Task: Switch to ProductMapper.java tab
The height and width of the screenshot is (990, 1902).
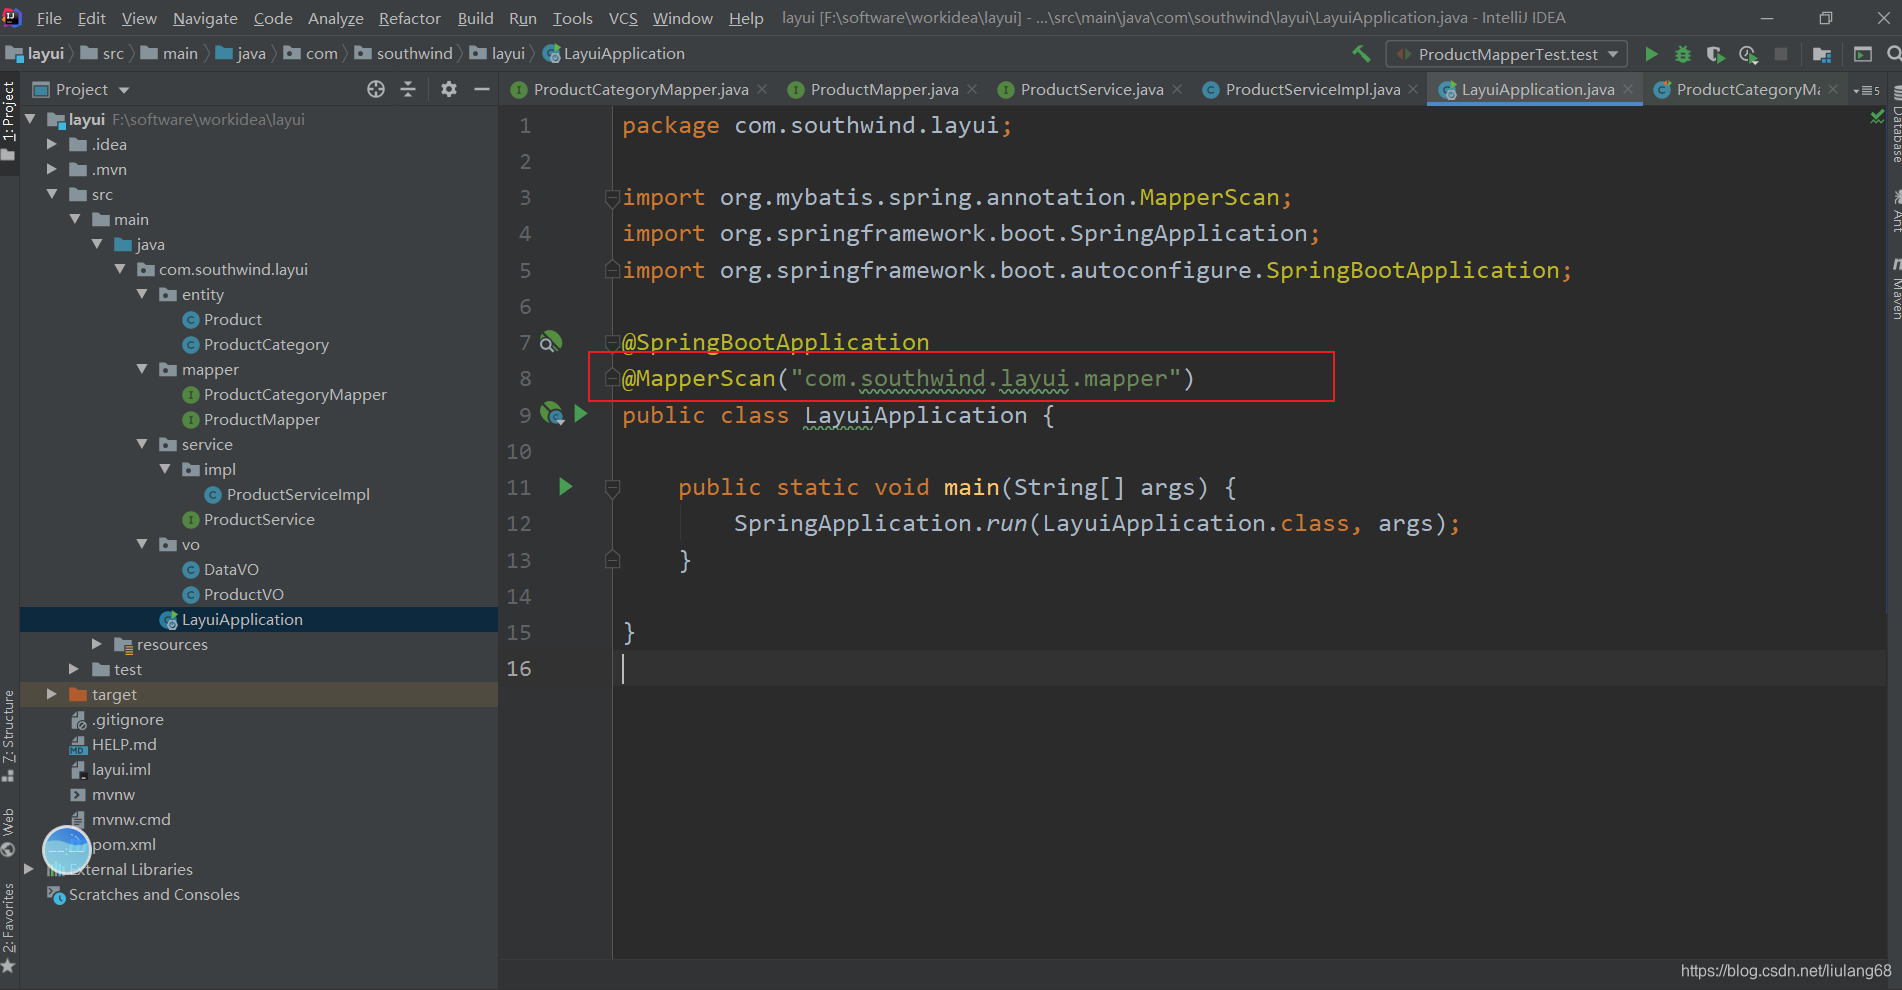Action: (884, 89)
